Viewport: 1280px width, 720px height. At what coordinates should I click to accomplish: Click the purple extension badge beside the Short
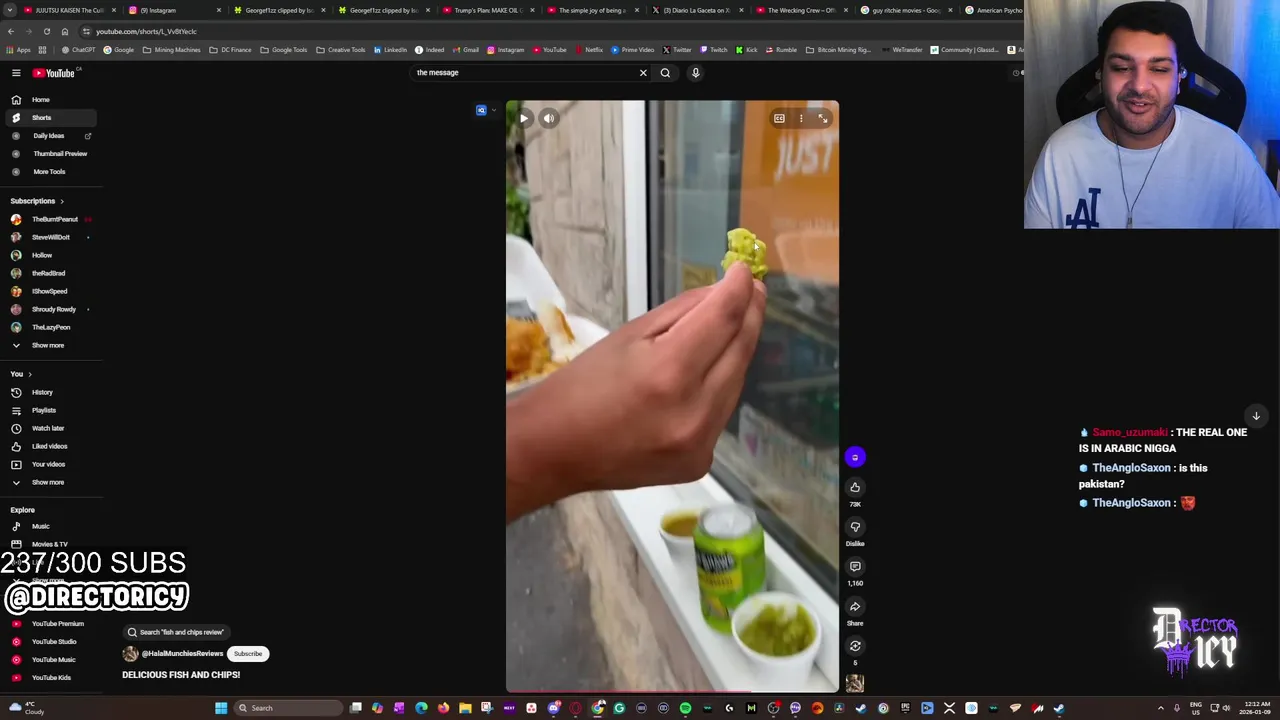click(x=855, y=457)
